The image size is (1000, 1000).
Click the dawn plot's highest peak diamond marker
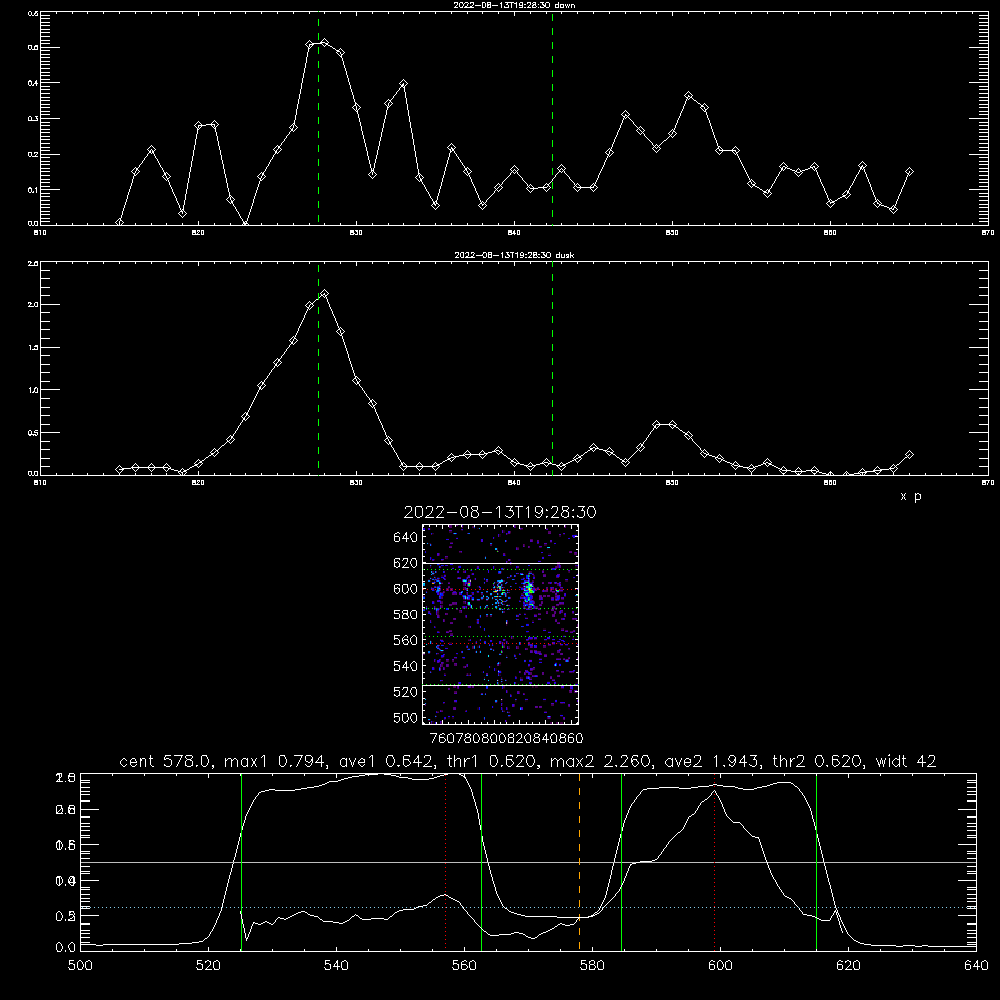pos(325,43)
